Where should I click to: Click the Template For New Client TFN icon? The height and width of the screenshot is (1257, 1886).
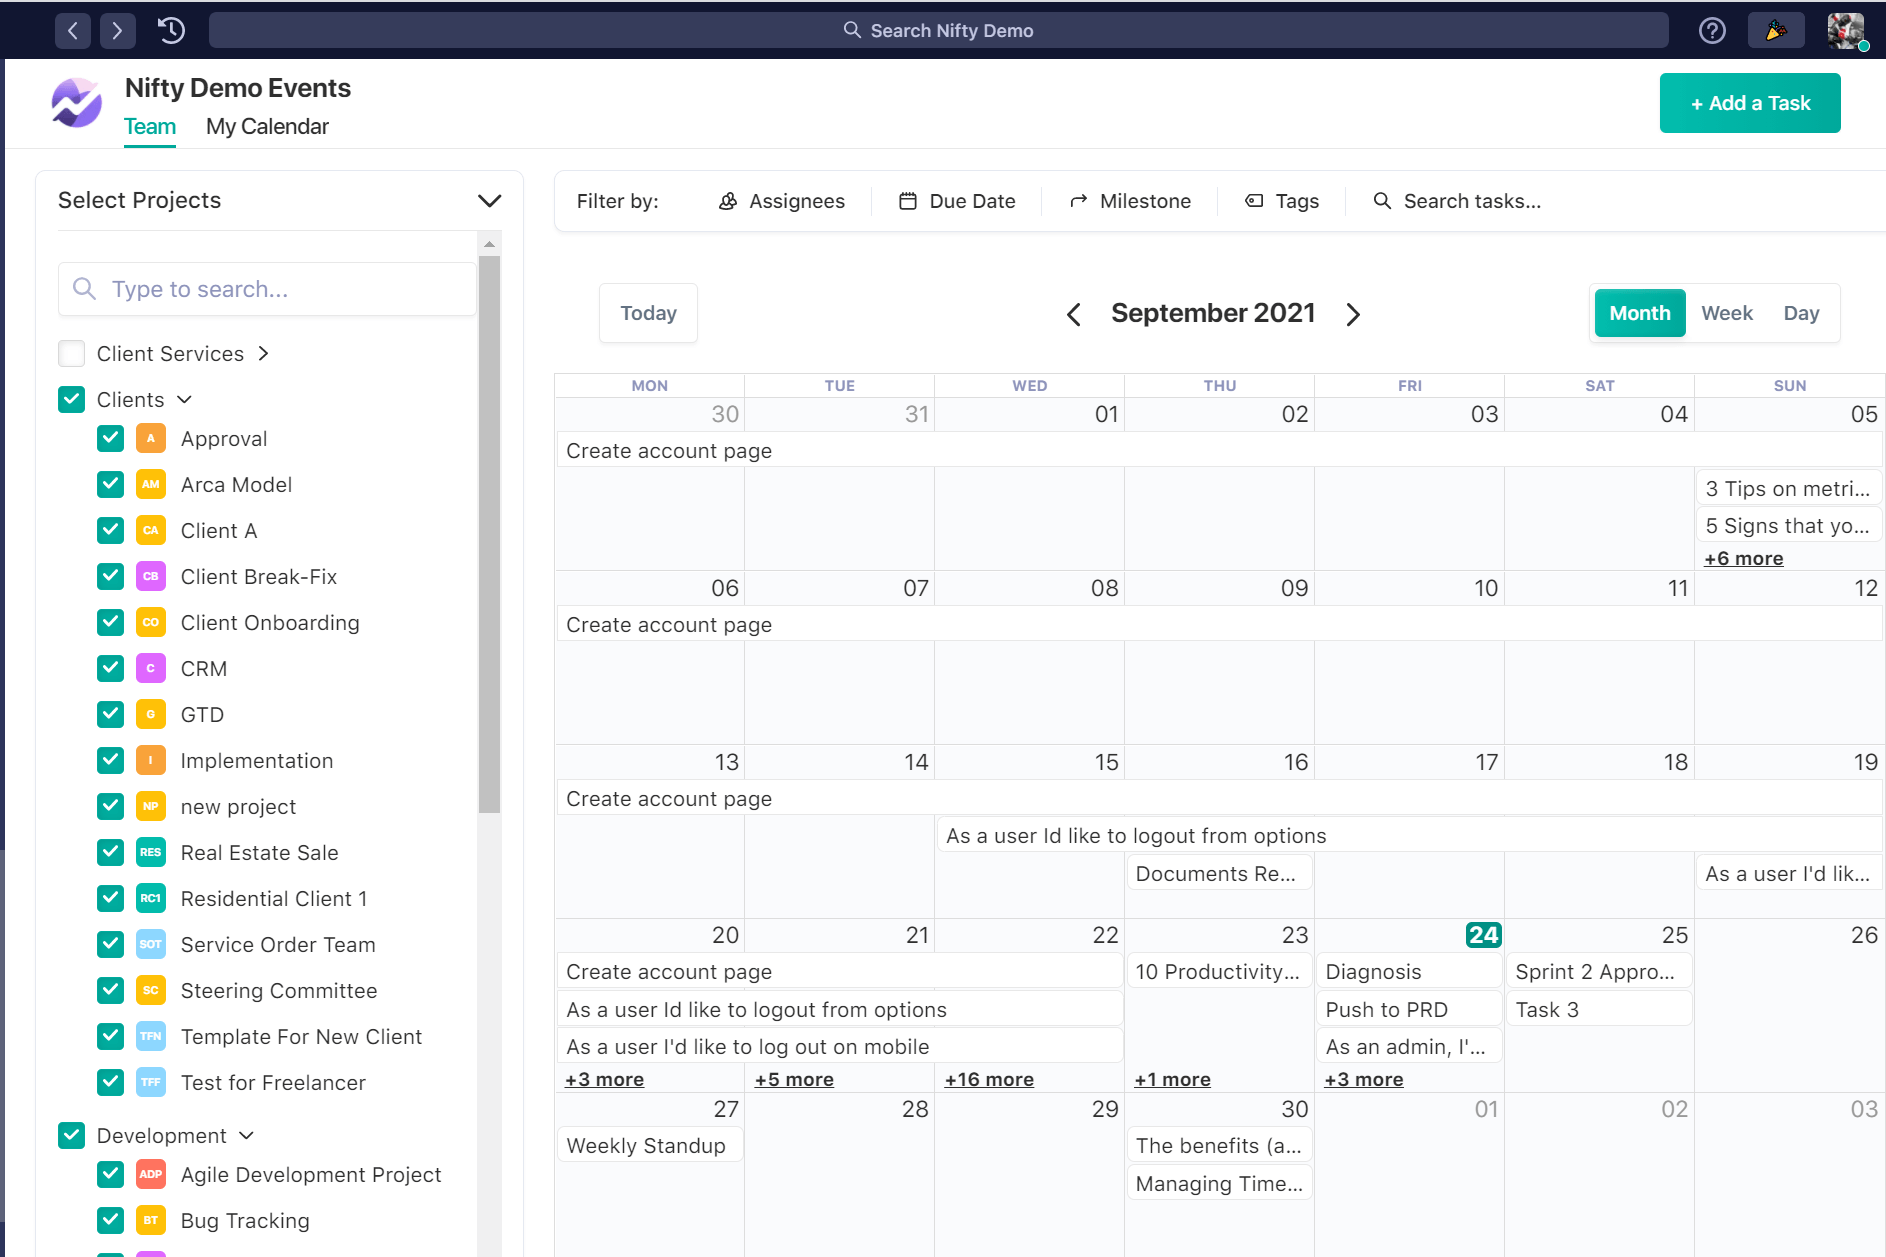click(151, 1037)
